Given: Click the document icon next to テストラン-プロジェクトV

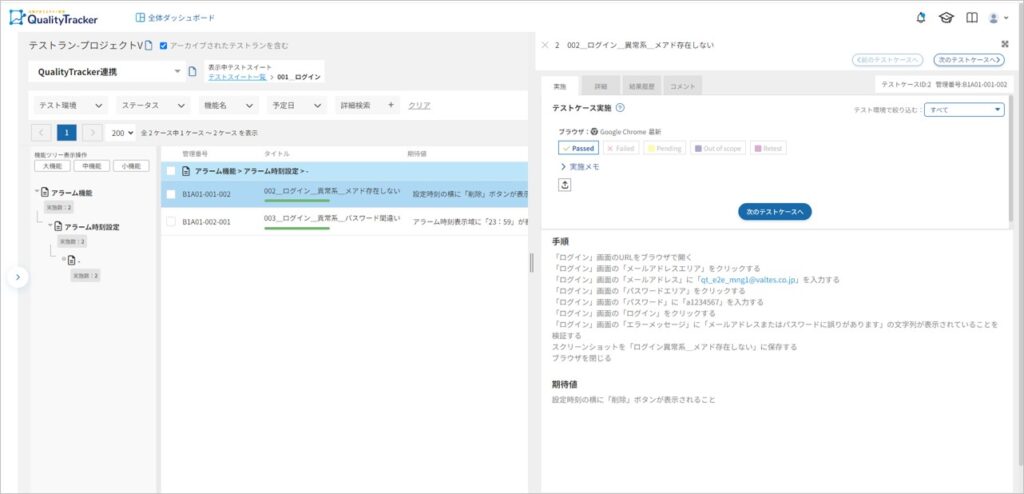Looking at the screenshot, I should point(149,46).
